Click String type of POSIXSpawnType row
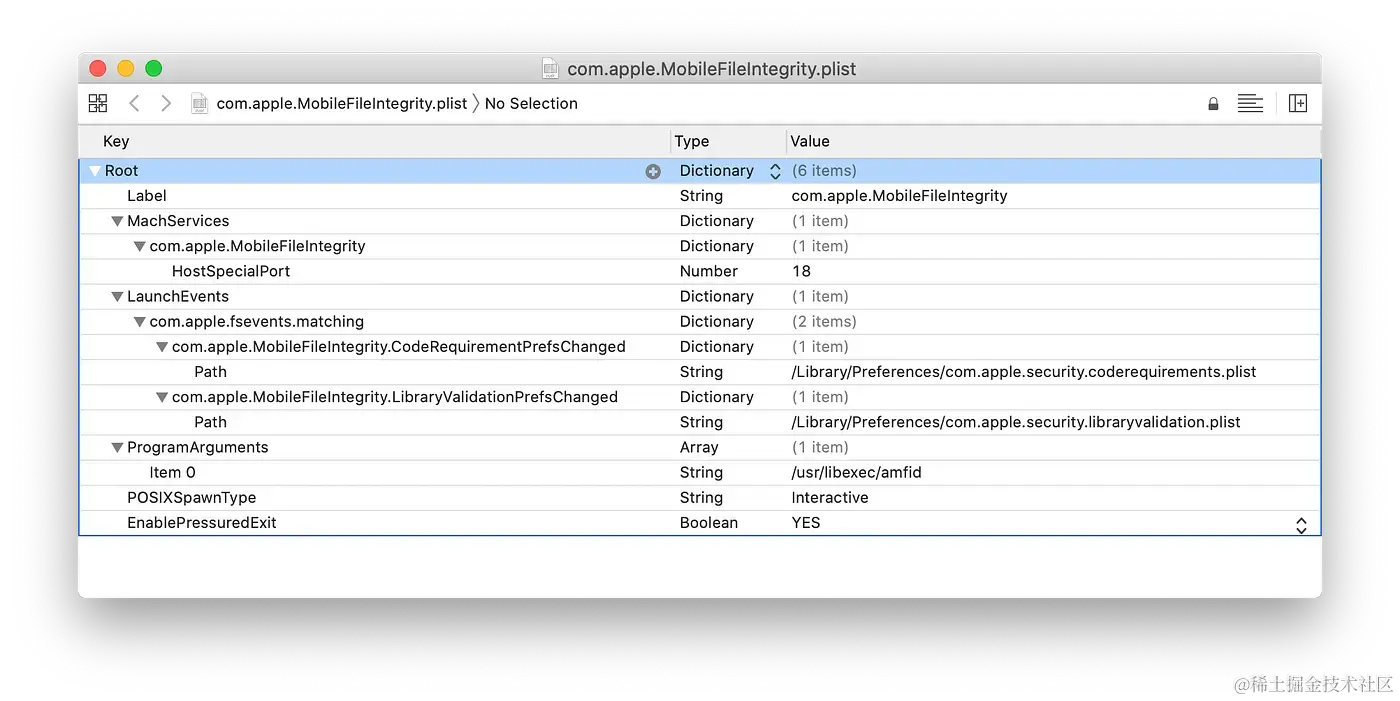The width and height of the screenshot is (1400, 701). (x=701, y=498)
